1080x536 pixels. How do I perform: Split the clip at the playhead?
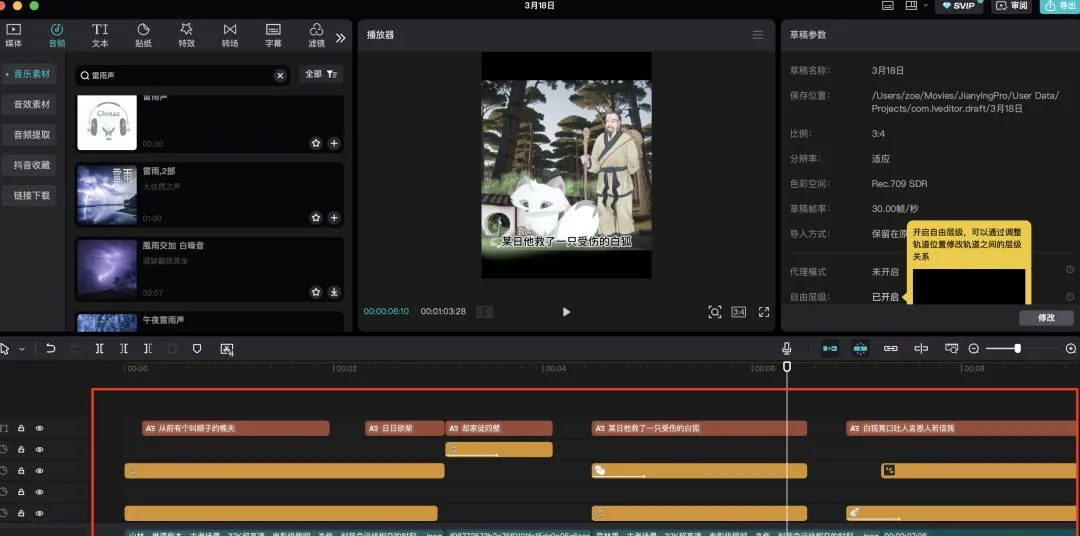[x=99, y=349]
